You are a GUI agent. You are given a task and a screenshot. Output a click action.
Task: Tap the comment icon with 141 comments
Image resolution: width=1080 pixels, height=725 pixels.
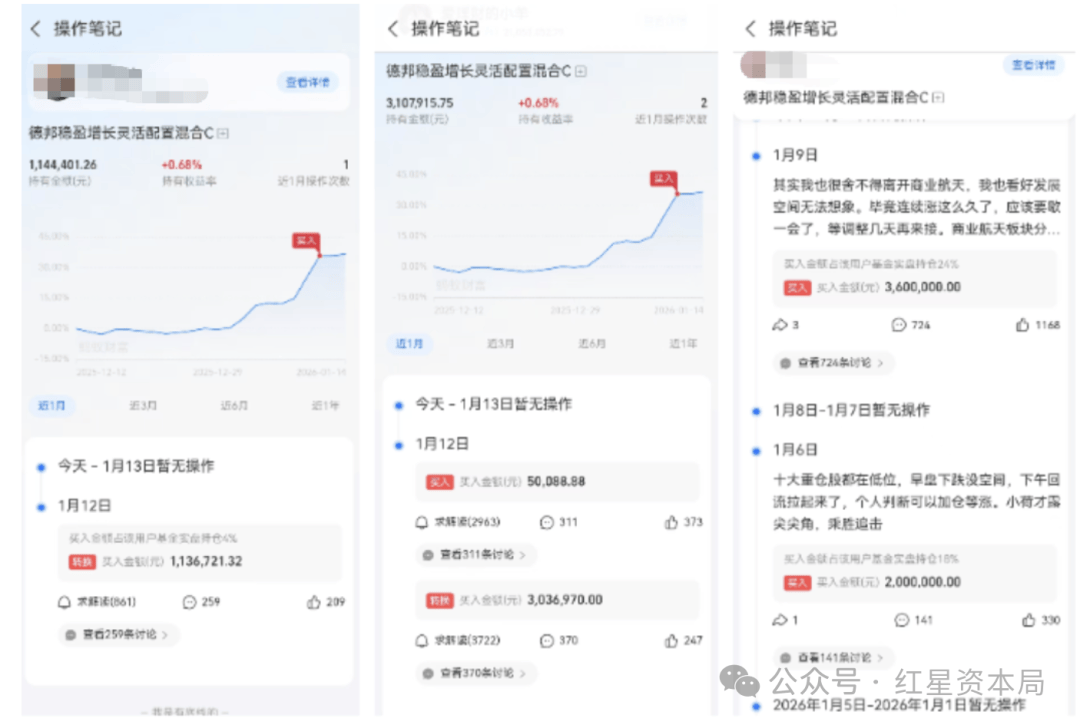pyautogui.click(x=901, y=620)
